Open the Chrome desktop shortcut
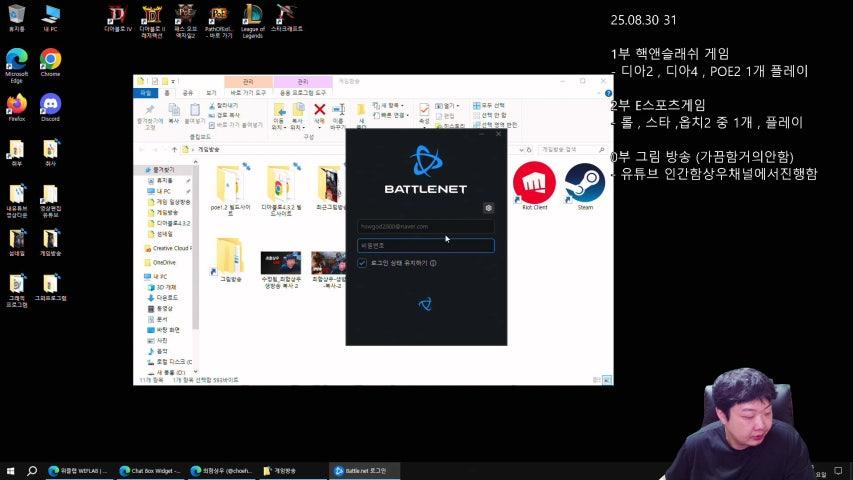The width and height of the screenshot is (853, 480). 50,62
